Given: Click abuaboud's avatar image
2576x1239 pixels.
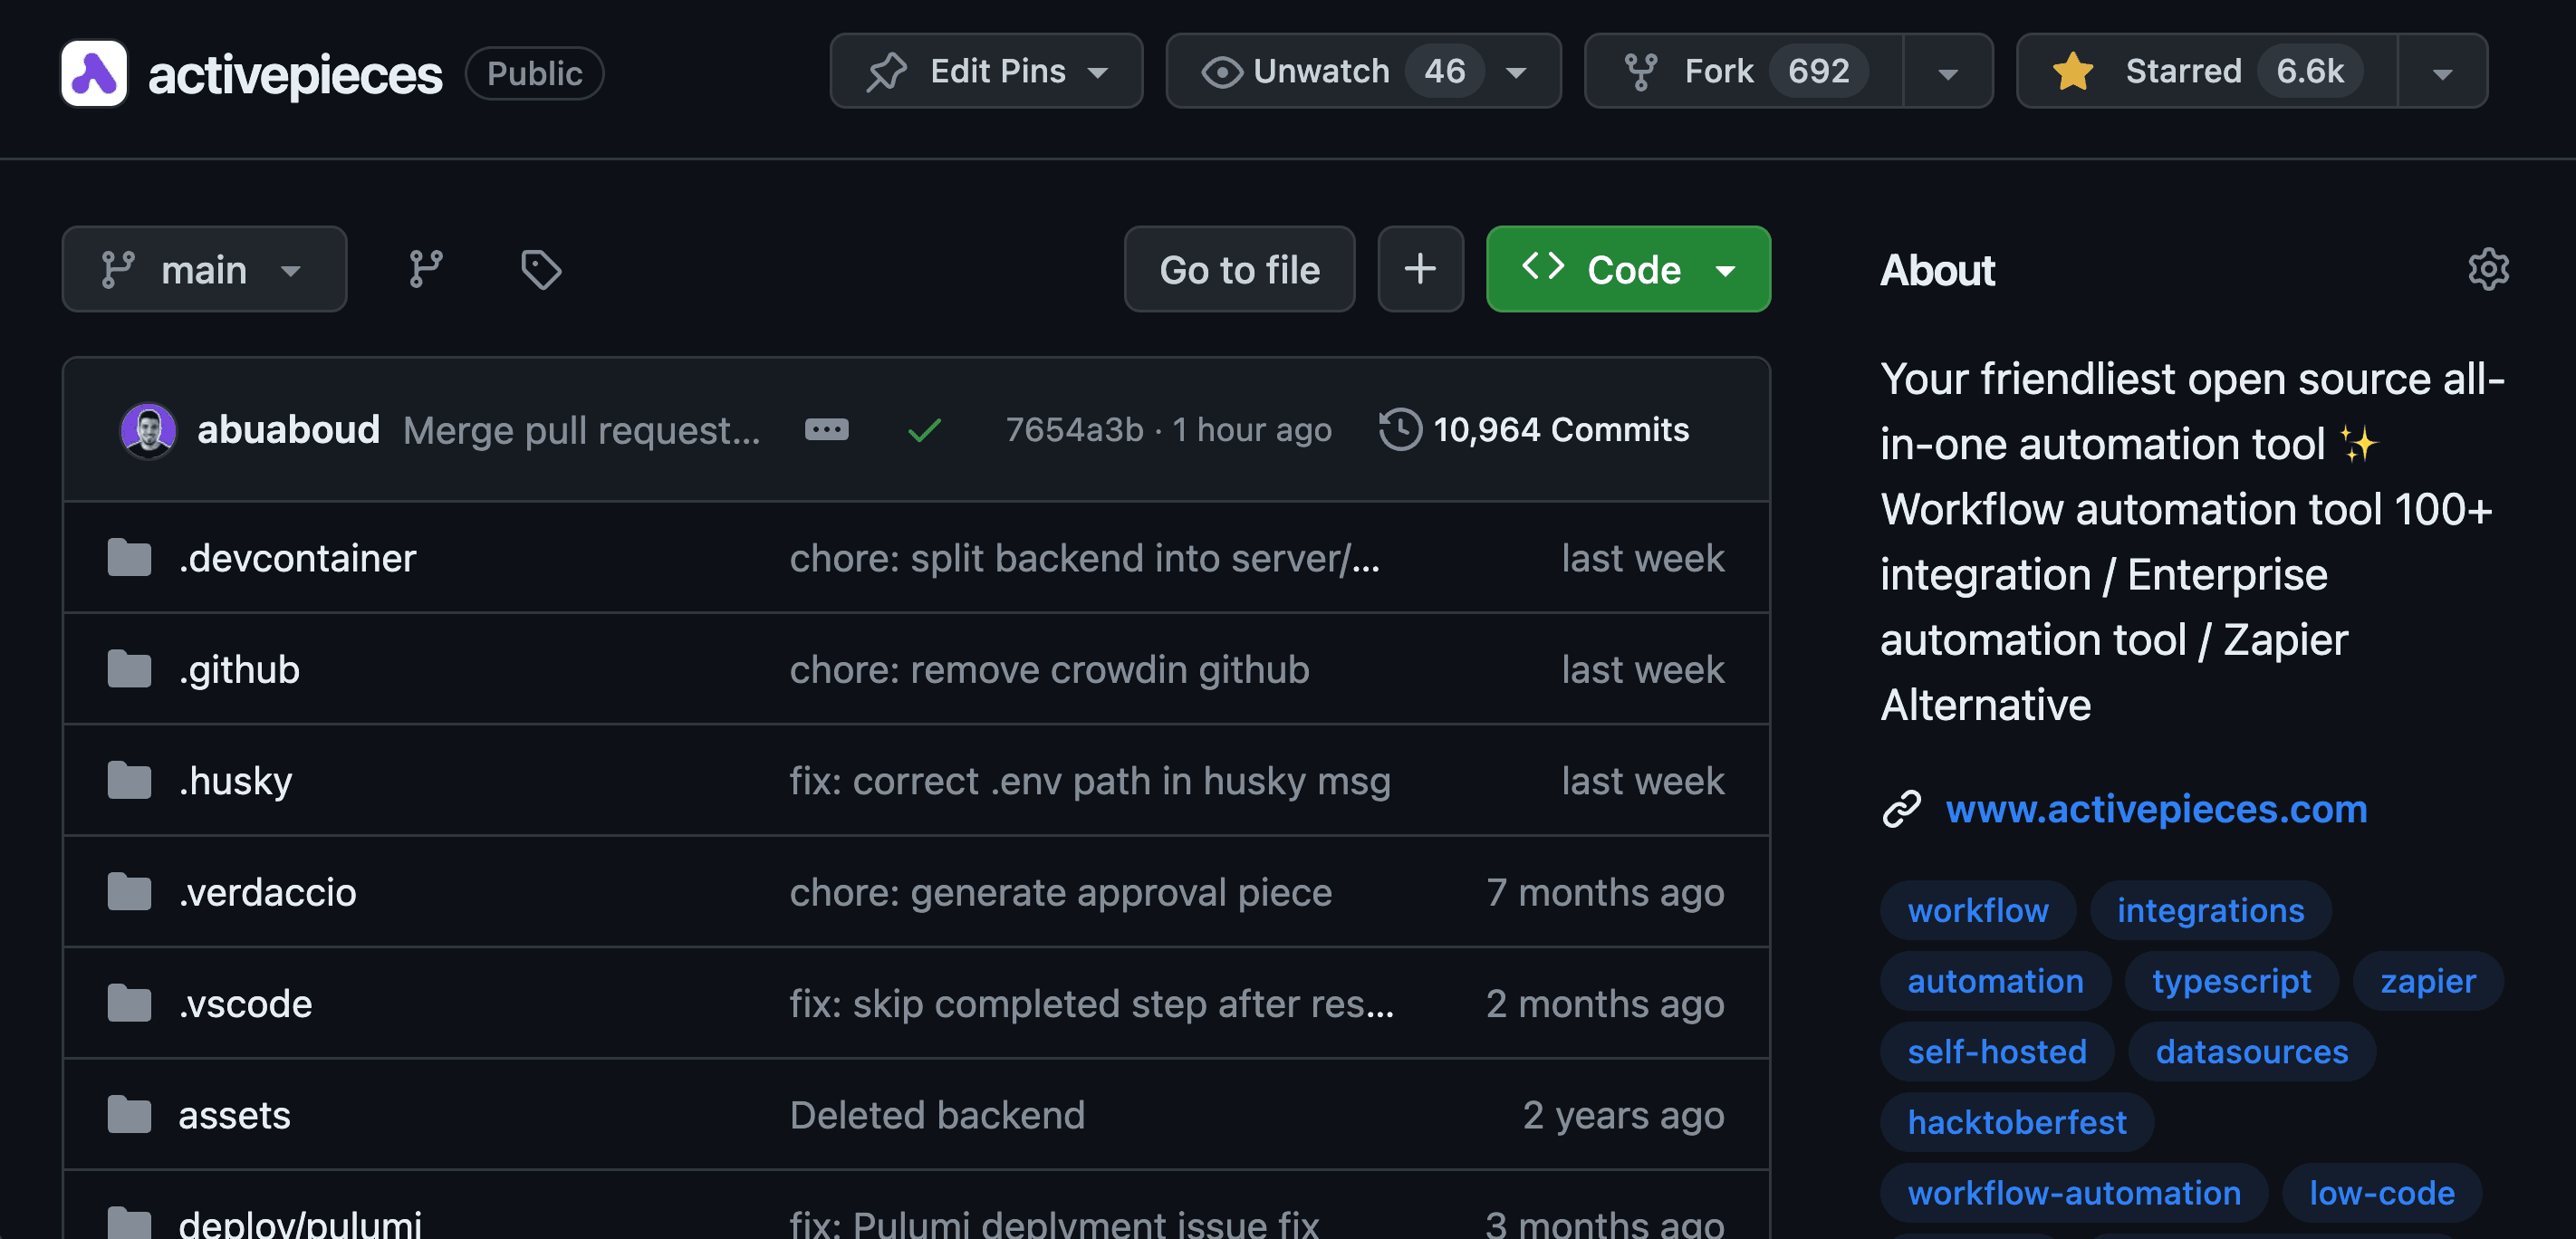Looking at the screenshot, I should point(148,430).
